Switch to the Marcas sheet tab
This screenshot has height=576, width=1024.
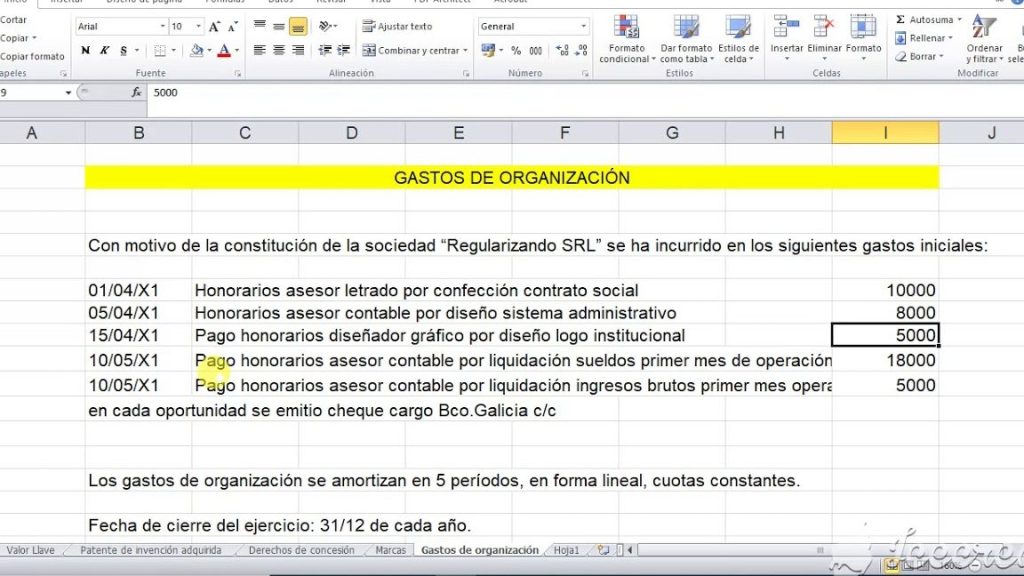pos(391,550)
